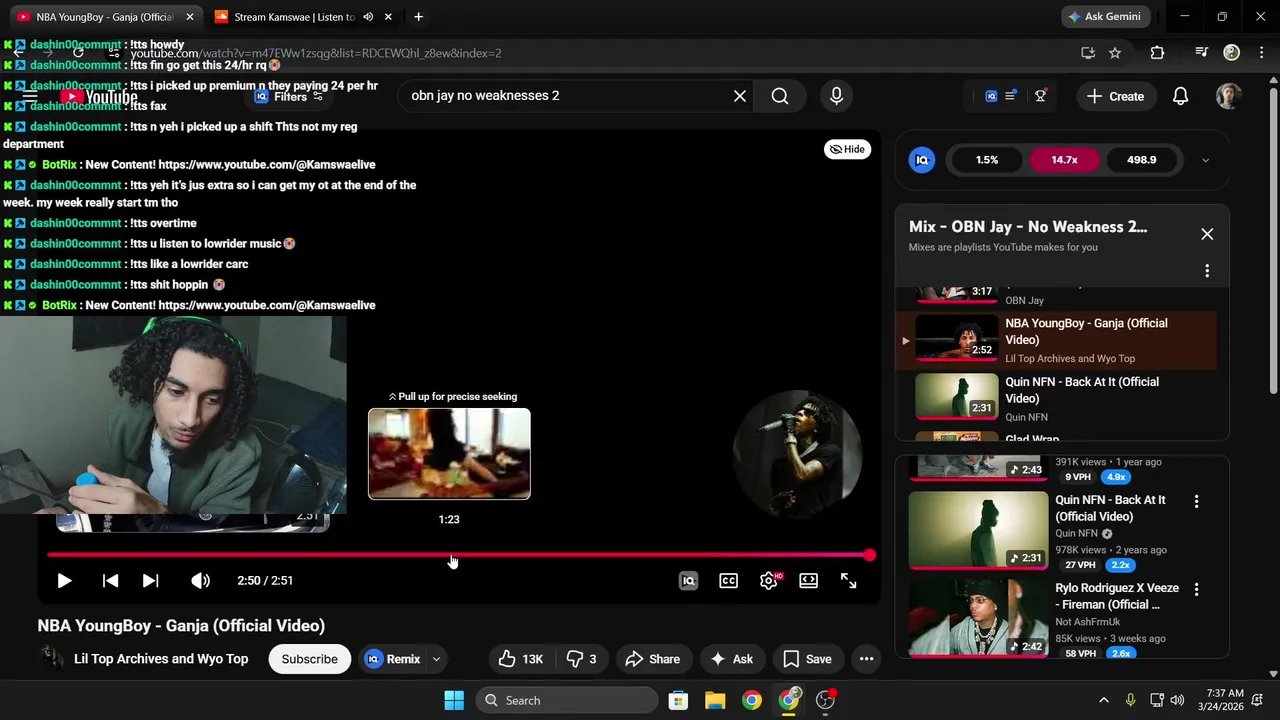Share the video
1280x720 pixels.
[x=652, y=659]
